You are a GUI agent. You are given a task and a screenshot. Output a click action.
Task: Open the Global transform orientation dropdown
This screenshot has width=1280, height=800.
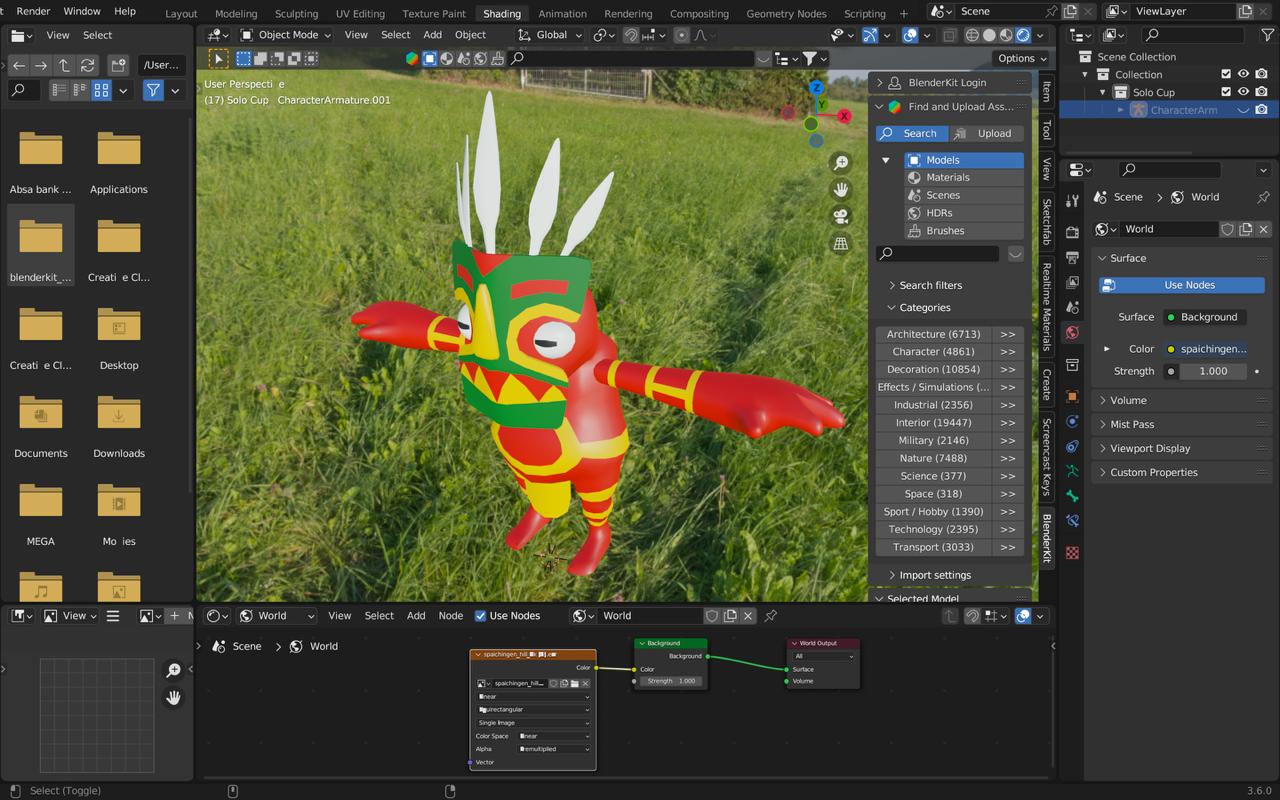tap(551, 35)
